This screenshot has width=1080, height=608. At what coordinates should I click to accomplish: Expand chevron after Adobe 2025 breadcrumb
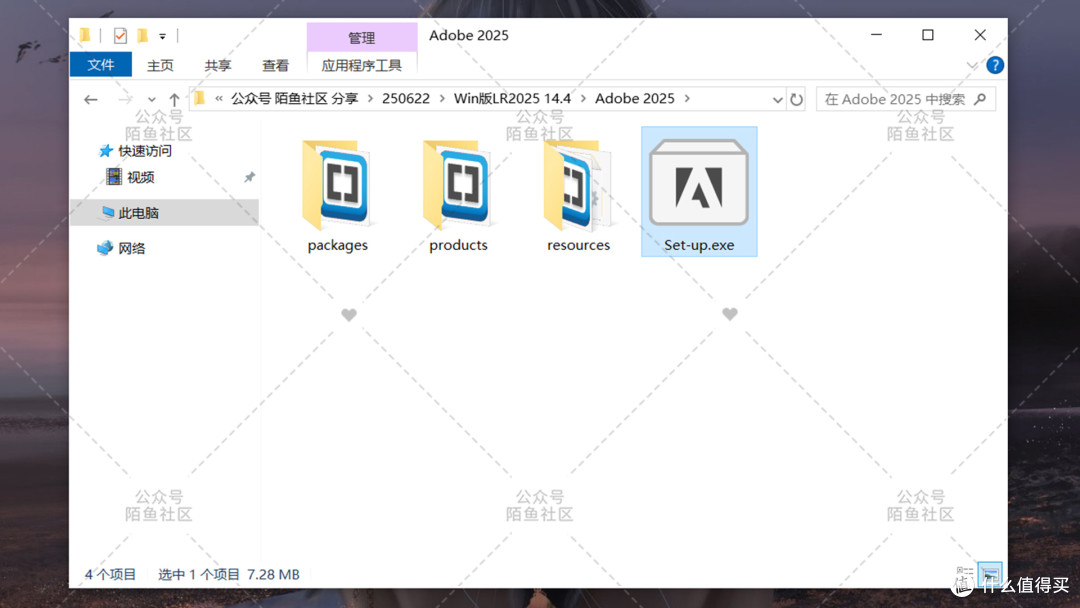click(687, 98)
